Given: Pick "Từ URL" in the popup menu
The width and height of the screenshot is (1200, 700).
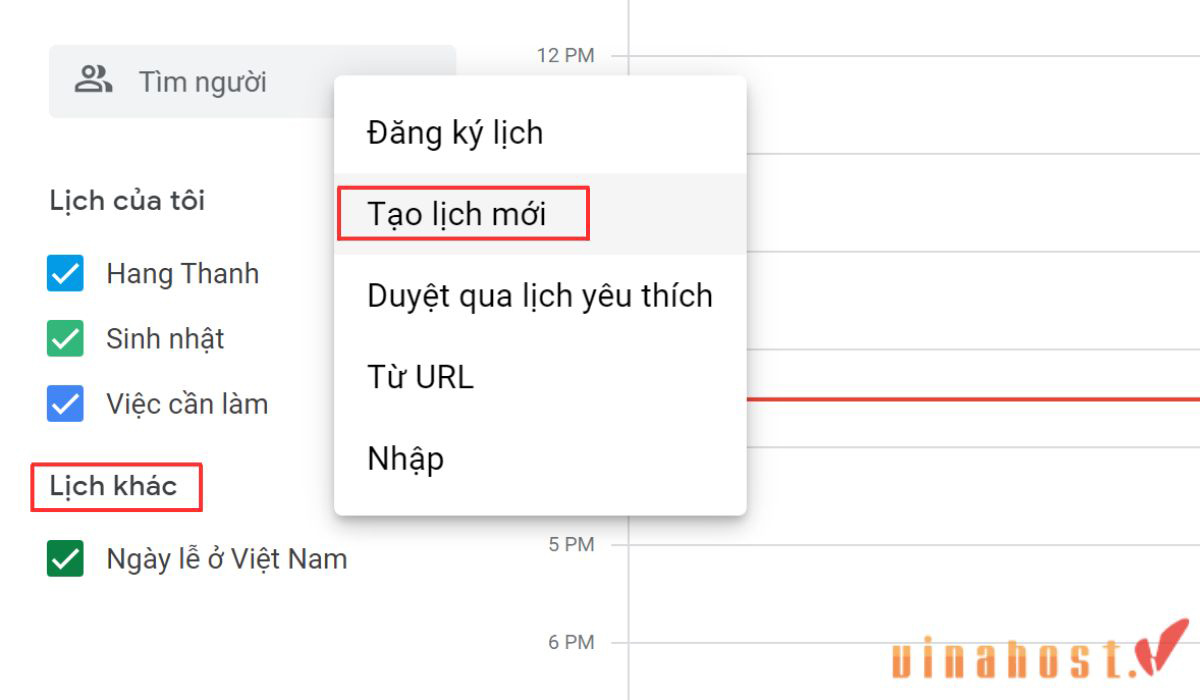Looking at the screenshot, I should pos(540,377).
